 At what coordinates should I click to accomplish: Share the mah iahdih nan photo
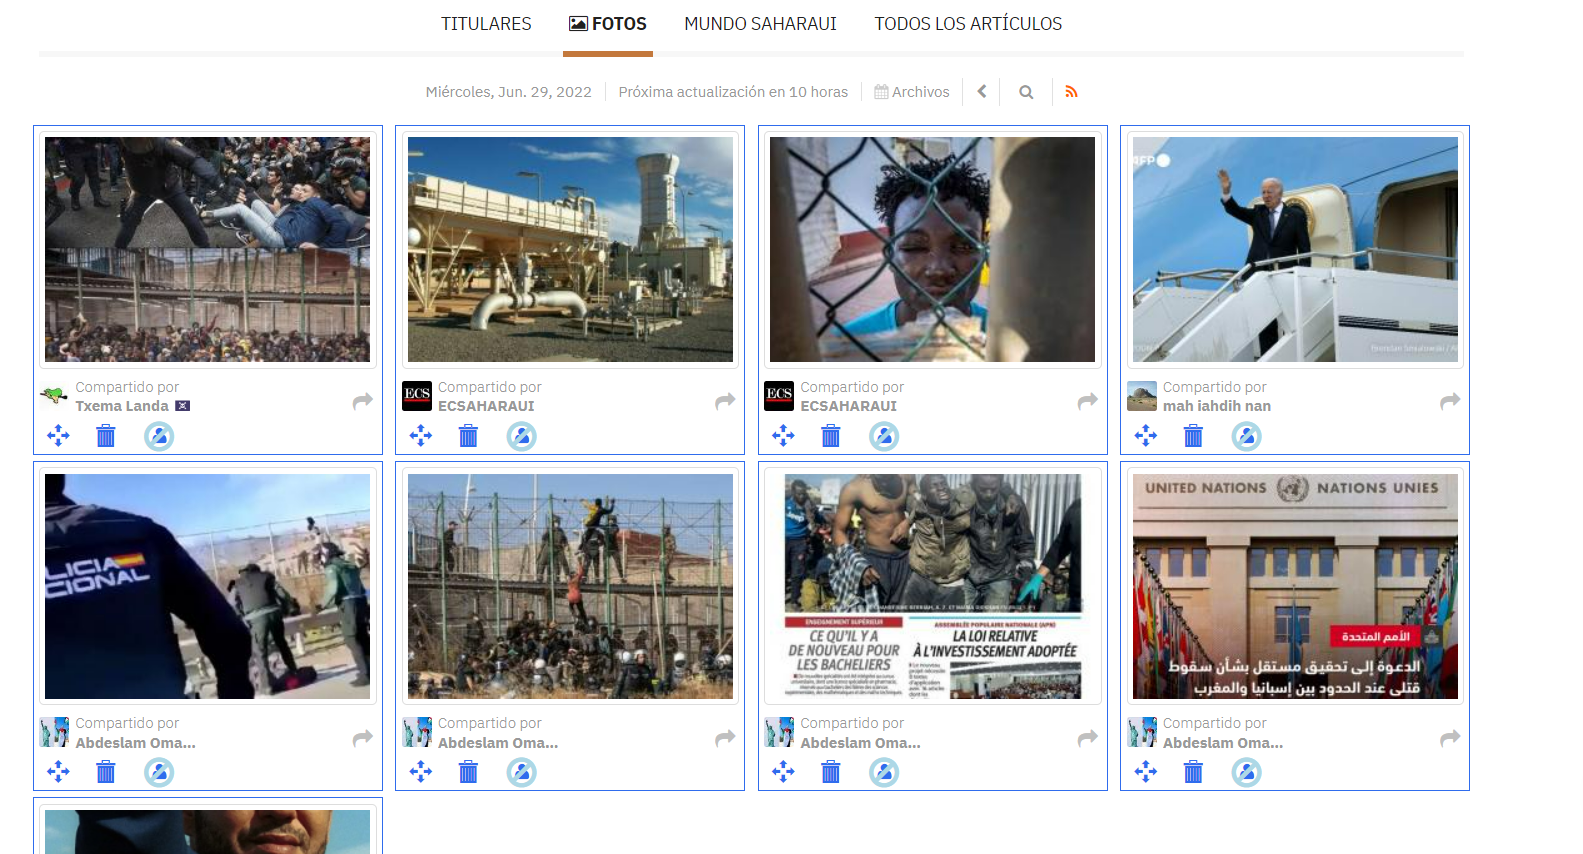point(1450,401)
